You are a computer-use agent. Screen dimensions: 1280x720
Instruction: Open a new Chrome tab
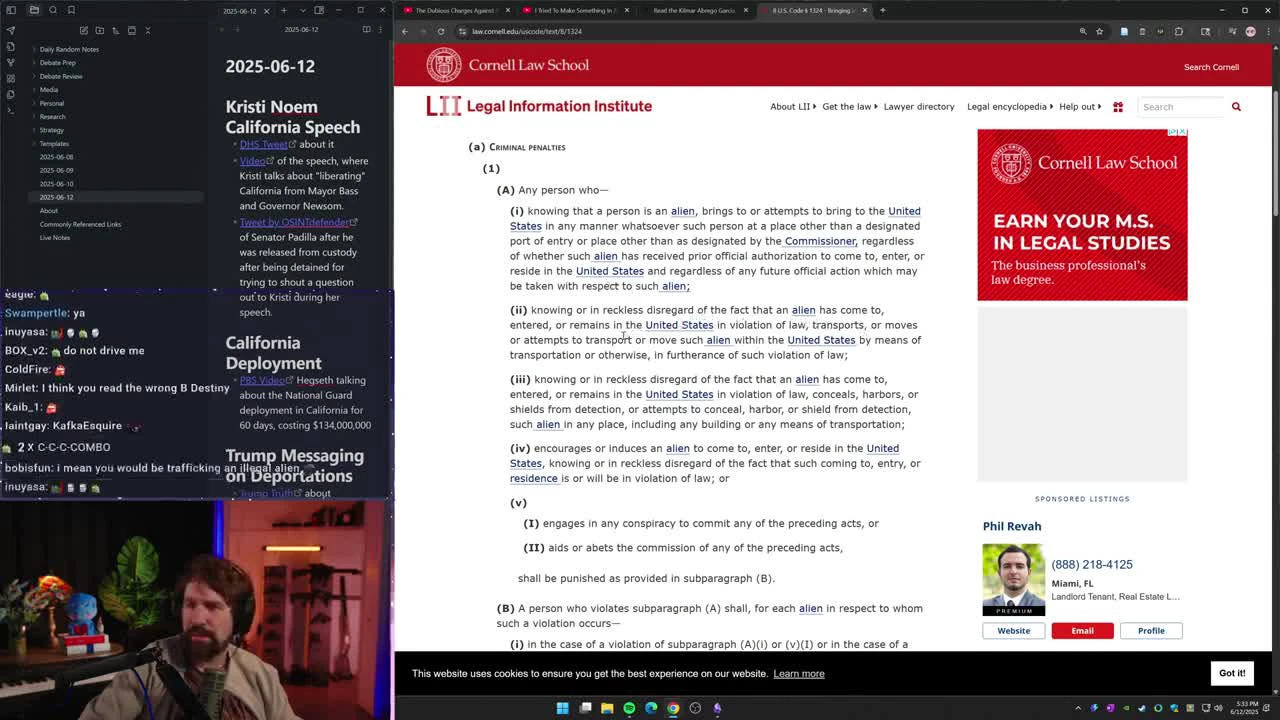[x=882, y=10]
